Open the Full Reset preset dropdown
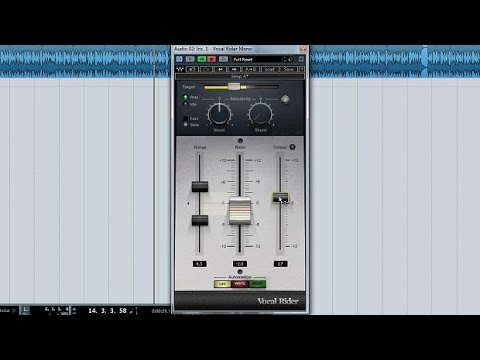The width and height of the screenshot is (480, 360). 257,59
